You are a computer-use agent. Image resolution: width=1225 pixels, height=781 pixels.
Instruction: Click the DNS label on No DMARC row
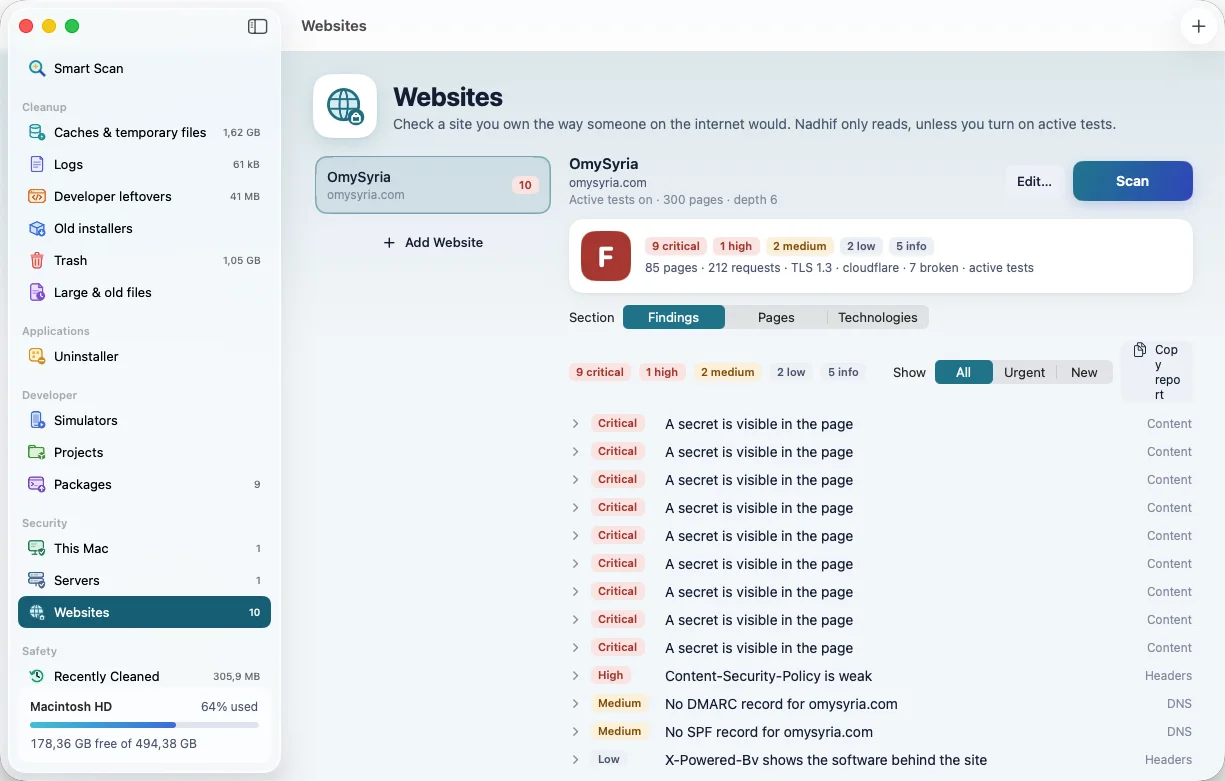tap(1179, 704)
